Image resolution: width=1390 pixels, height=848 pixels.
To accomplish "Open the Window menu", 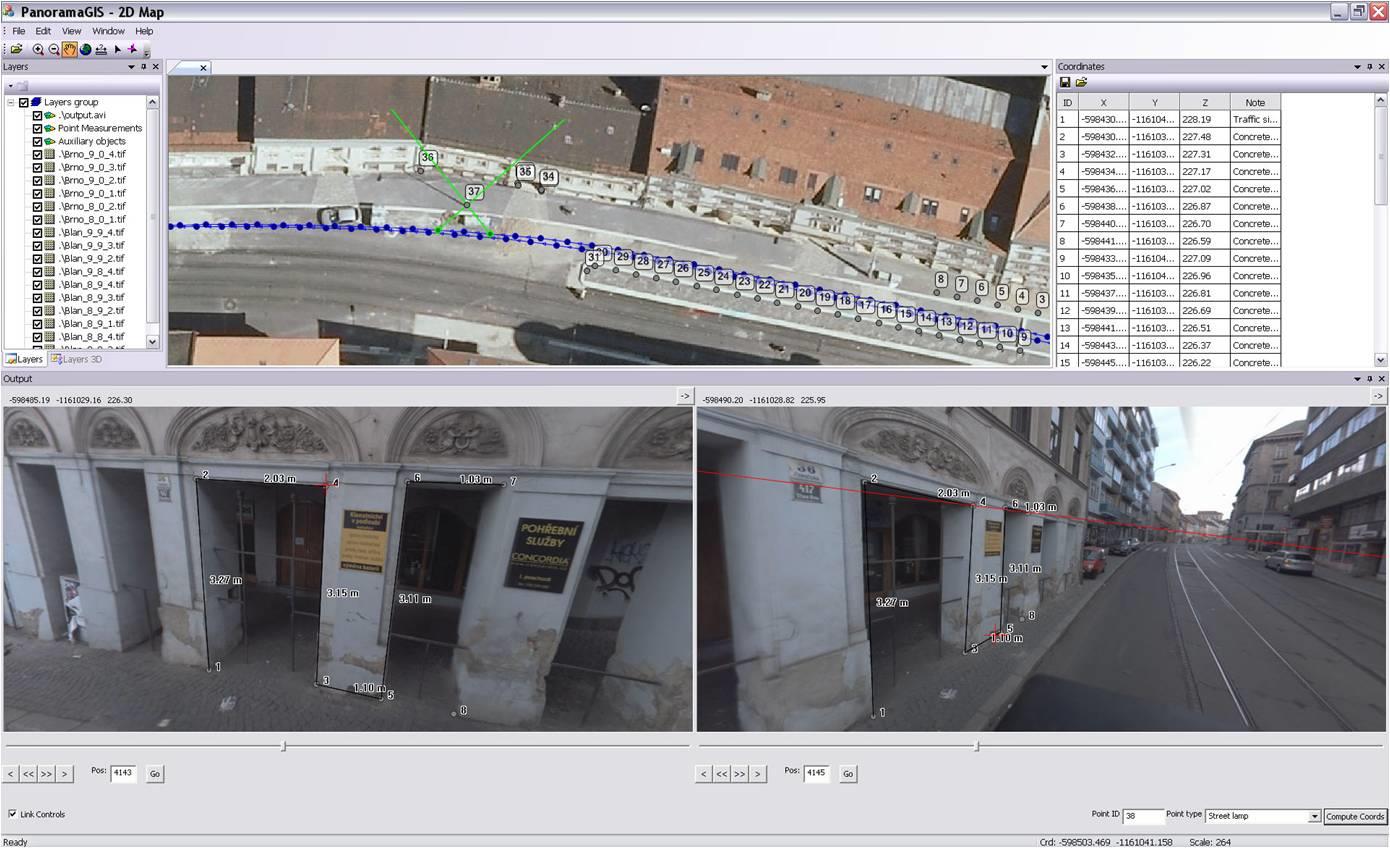I will point(108,31).
